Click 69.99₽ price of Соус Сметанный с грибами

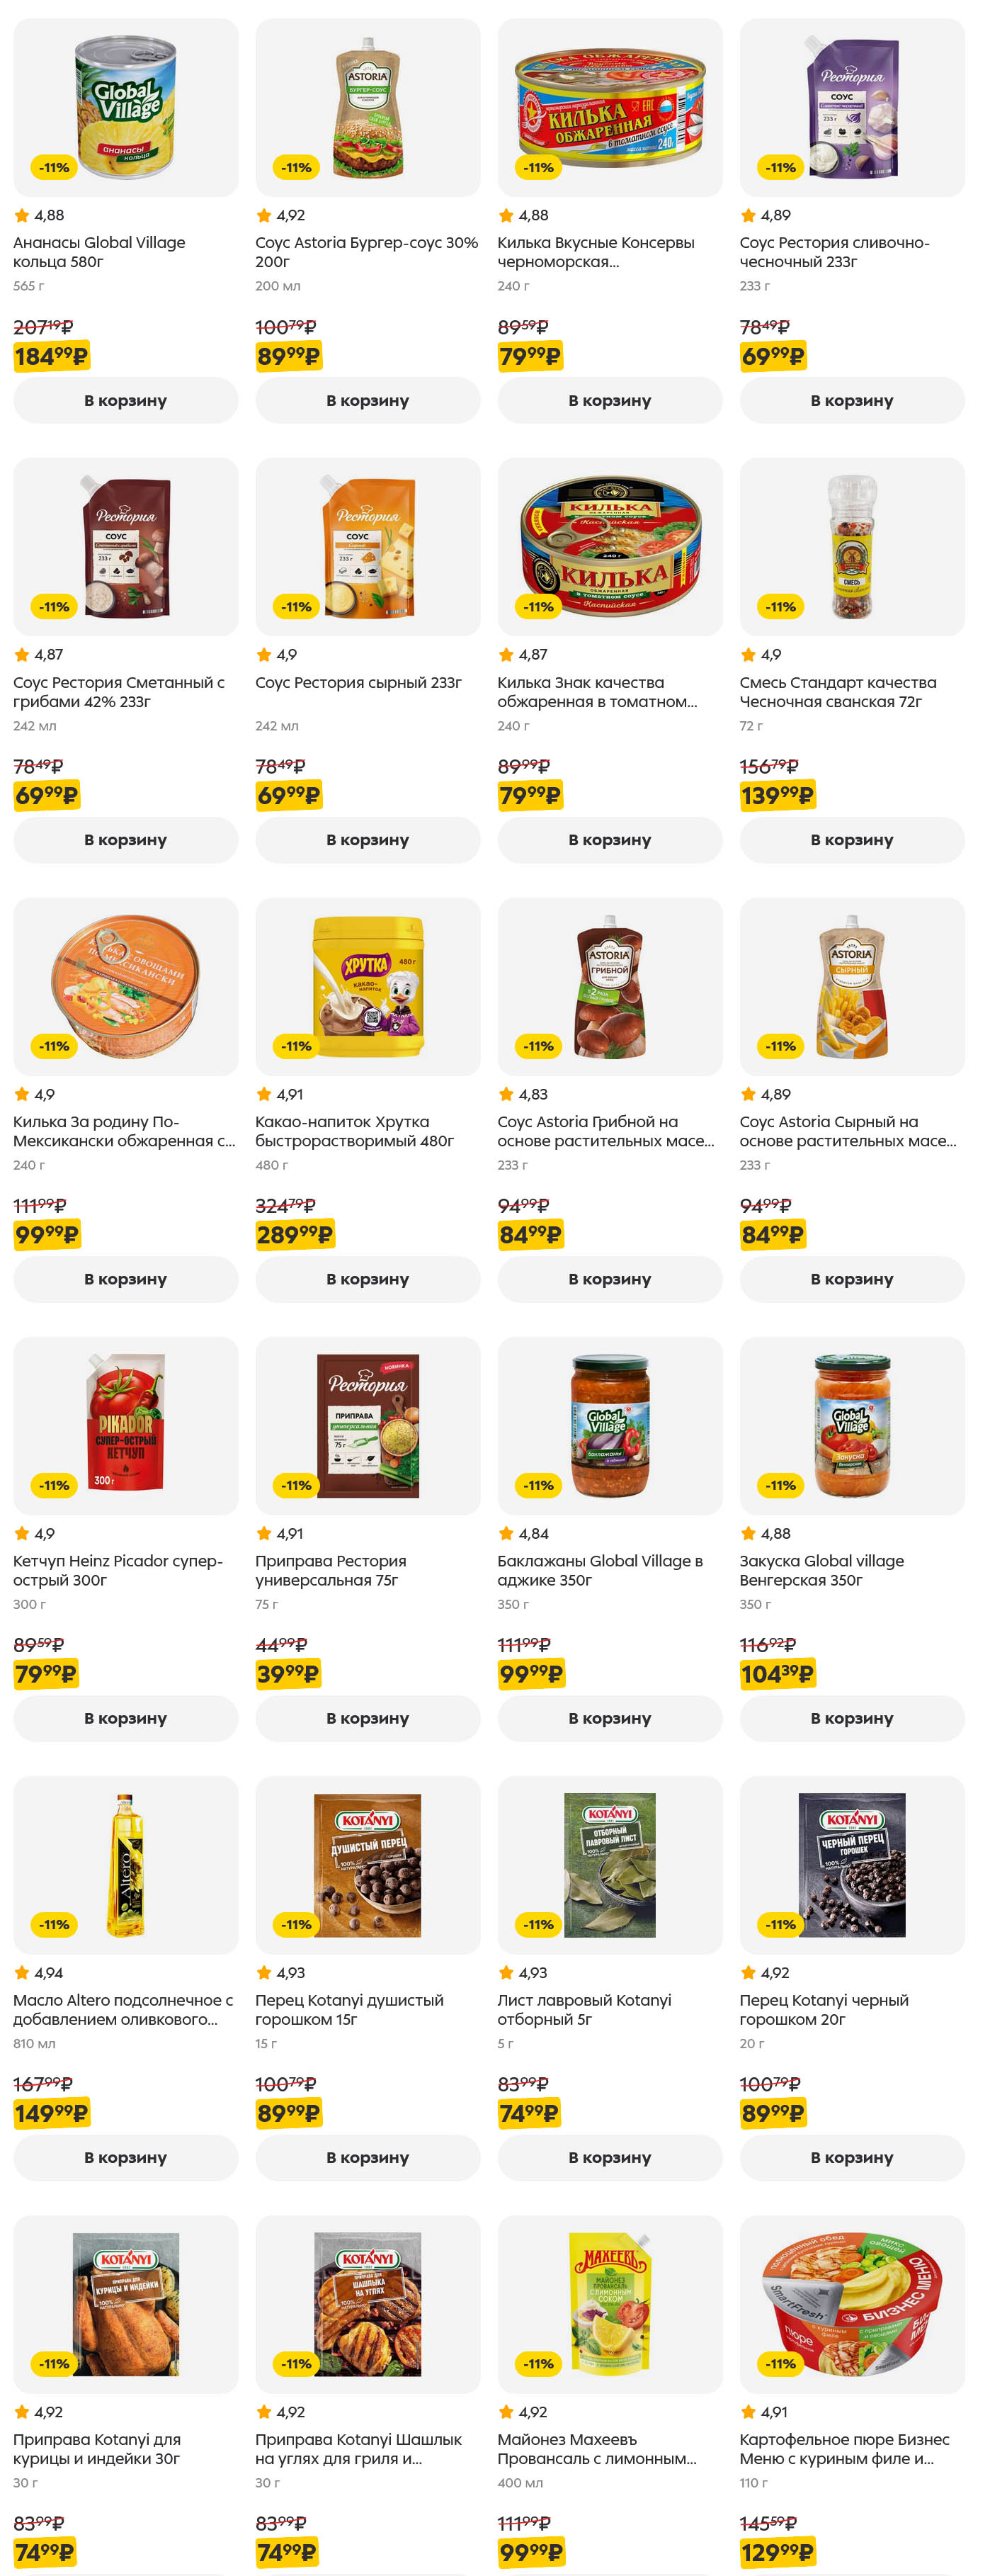tap(46, 795)
